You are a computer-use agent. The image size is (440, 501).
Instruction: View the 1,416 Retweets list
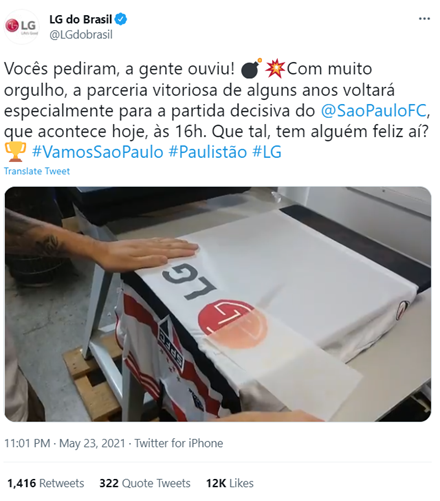pyautogui.click(x=46, y=483)
